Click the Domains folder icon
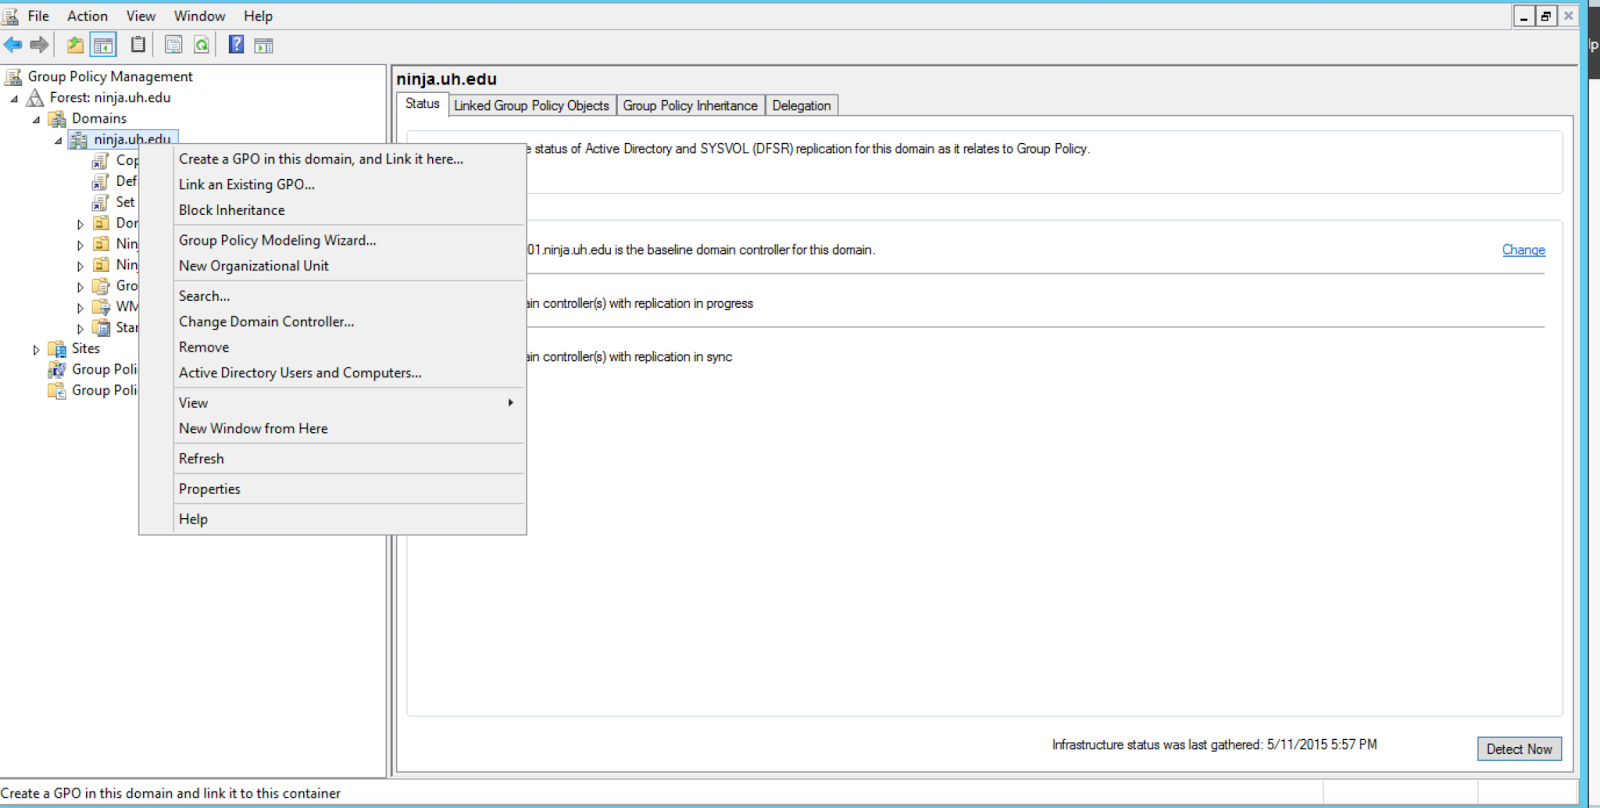Screen dimensions: 1600x808 click(57, 119)
